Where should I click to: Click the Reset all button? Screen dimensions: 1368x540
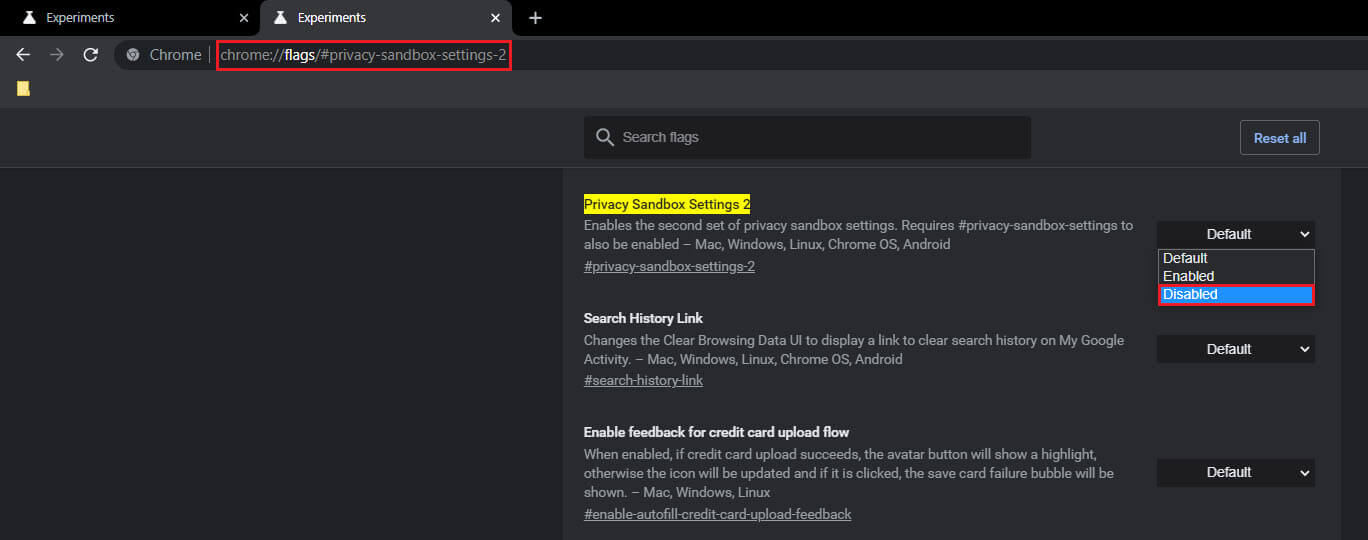pos(1280,138)
